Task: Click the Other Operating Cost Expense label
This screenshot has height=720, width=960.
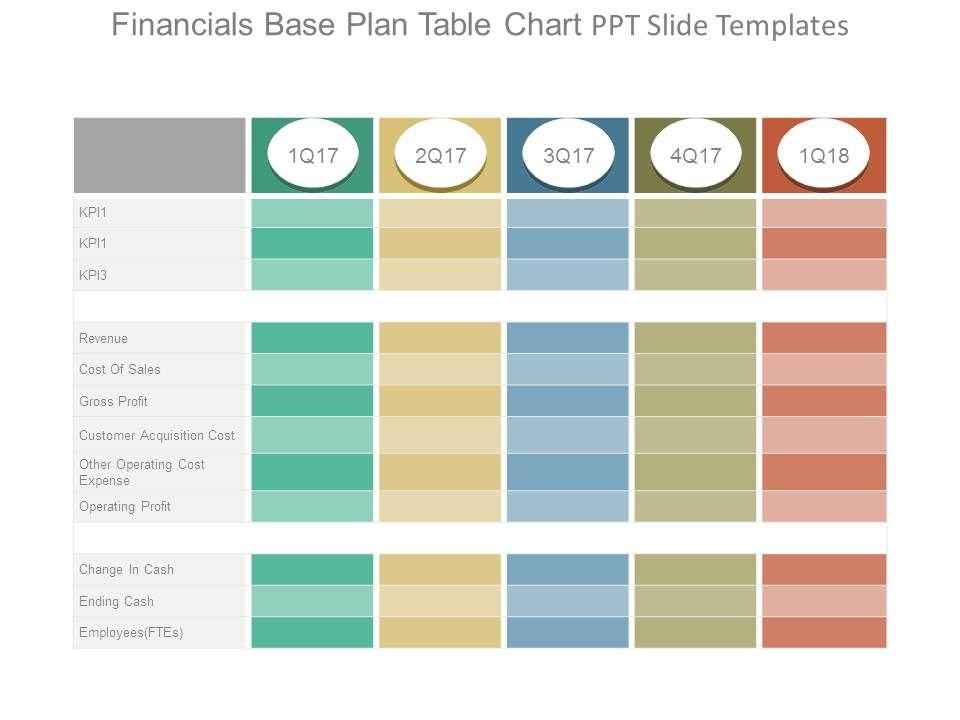Action: 142,472
